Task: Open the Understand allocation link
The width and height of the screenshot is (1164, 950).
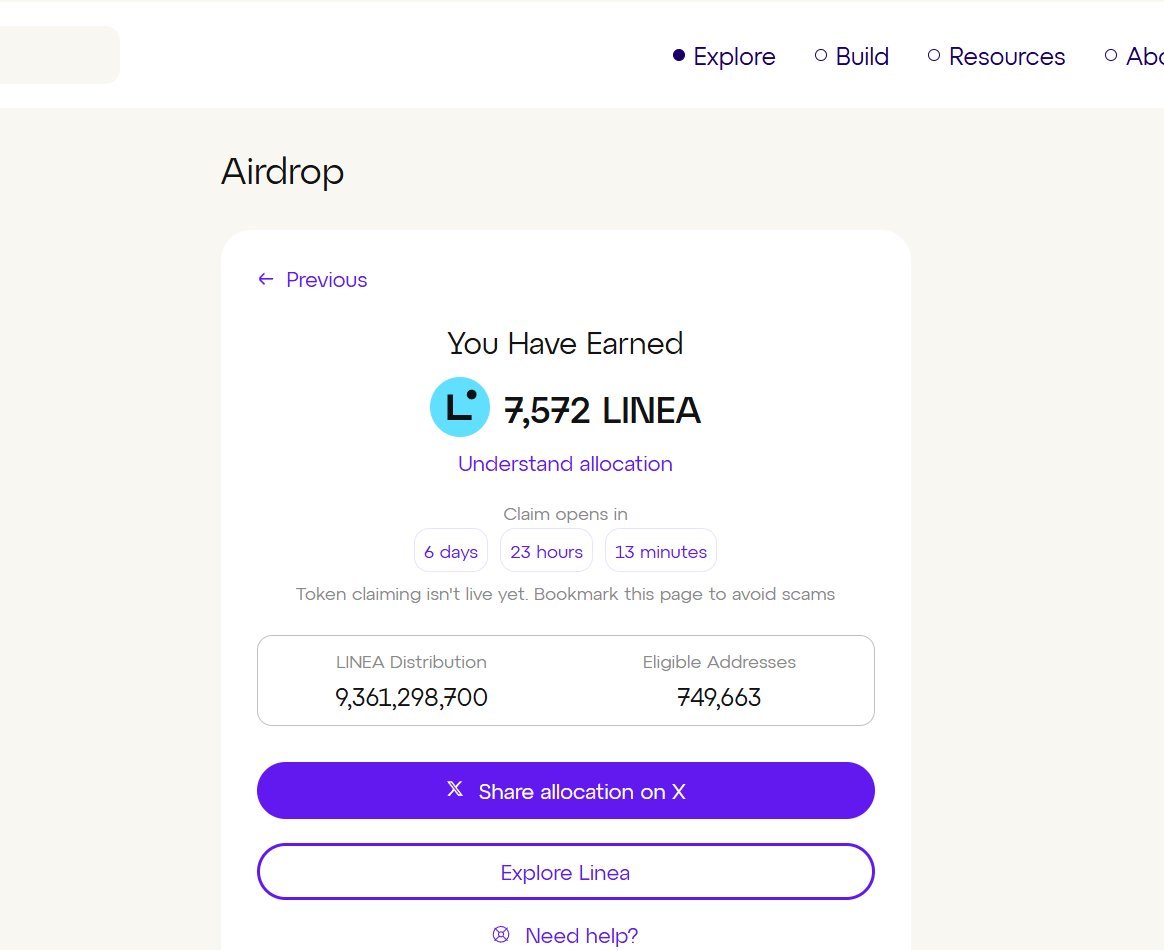Action: point(565,464)
